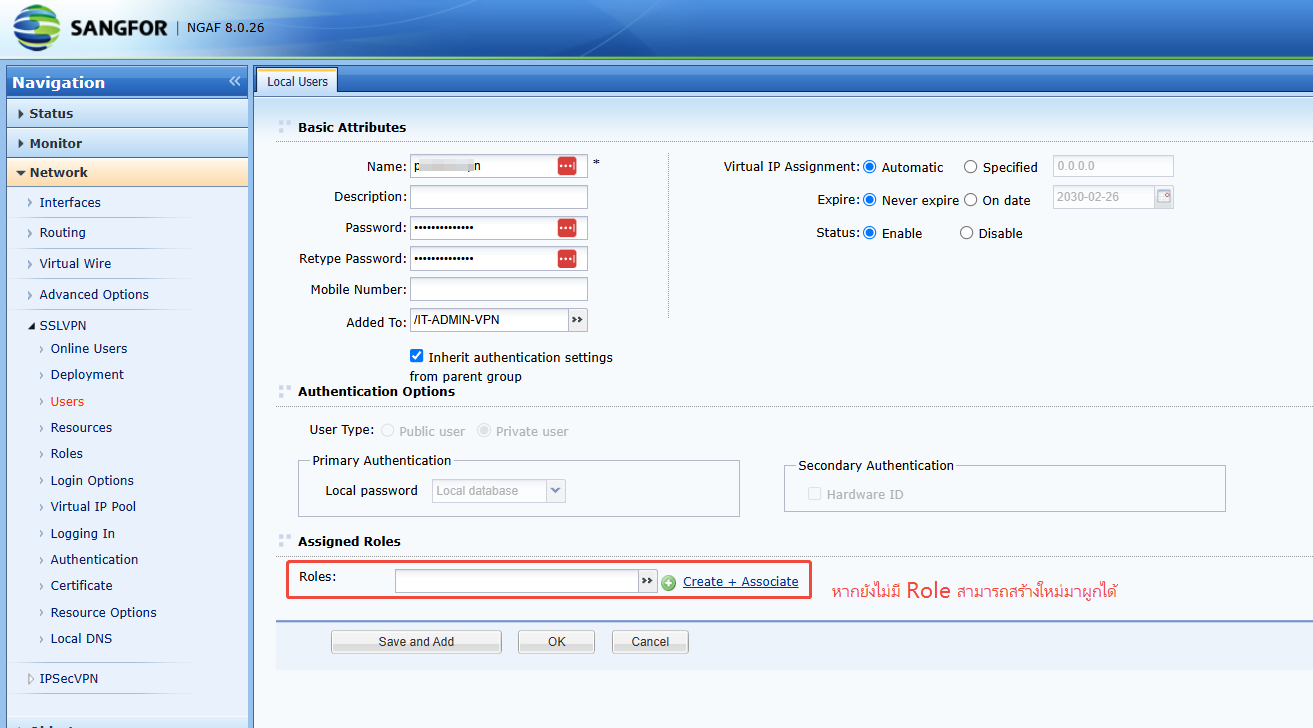Open Virtual IP Pool page
Screen dimensions: 1313x728
[x=93, y=506]
